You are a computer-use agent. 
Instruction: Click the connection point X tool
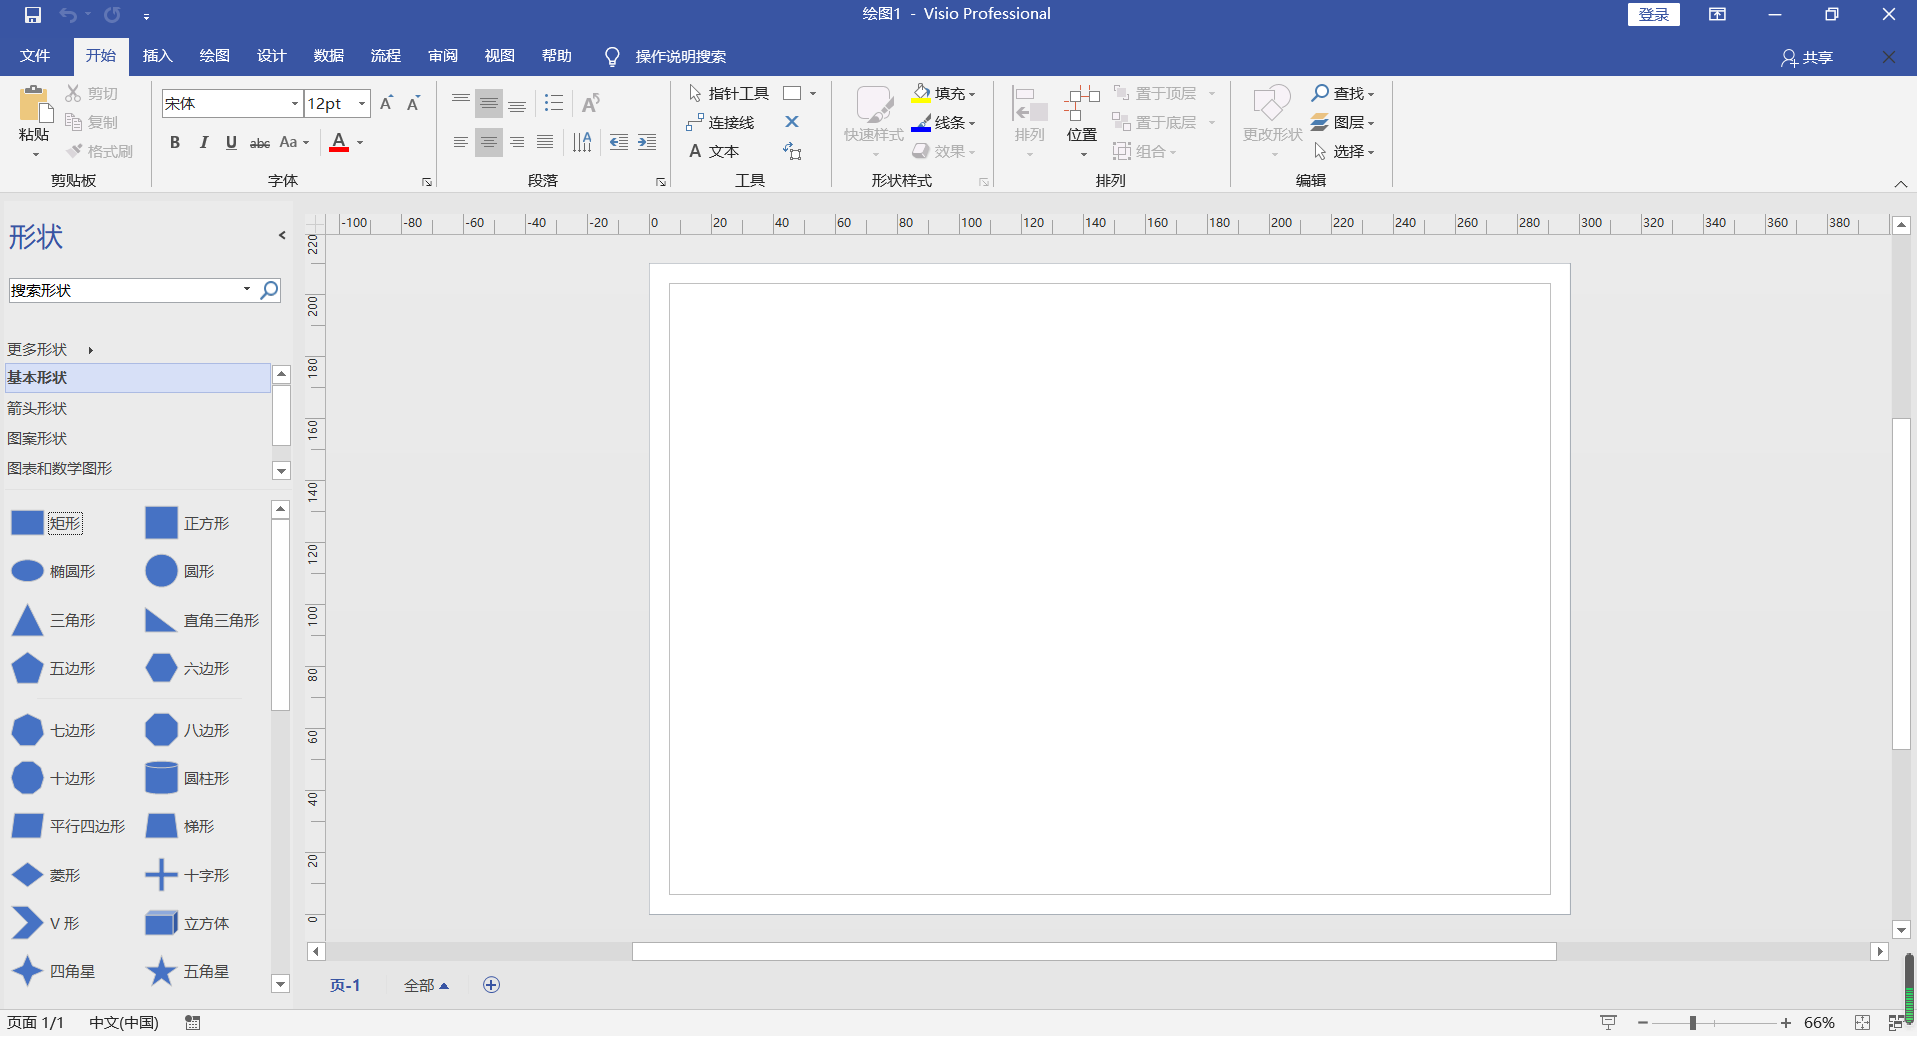coord(792,122)
